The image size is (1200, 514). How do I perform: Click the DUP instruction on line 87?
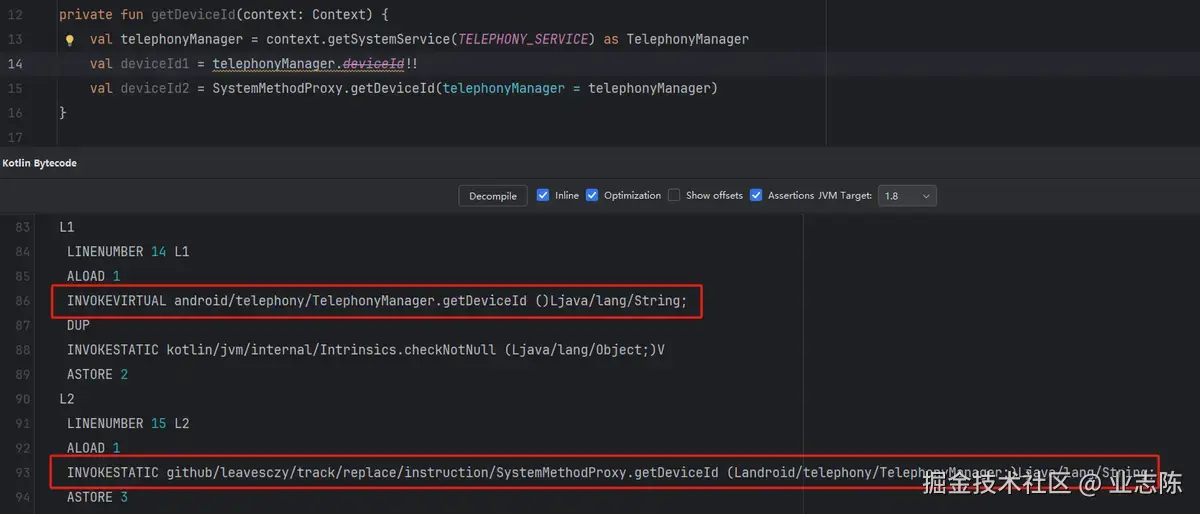click(78, 325)
